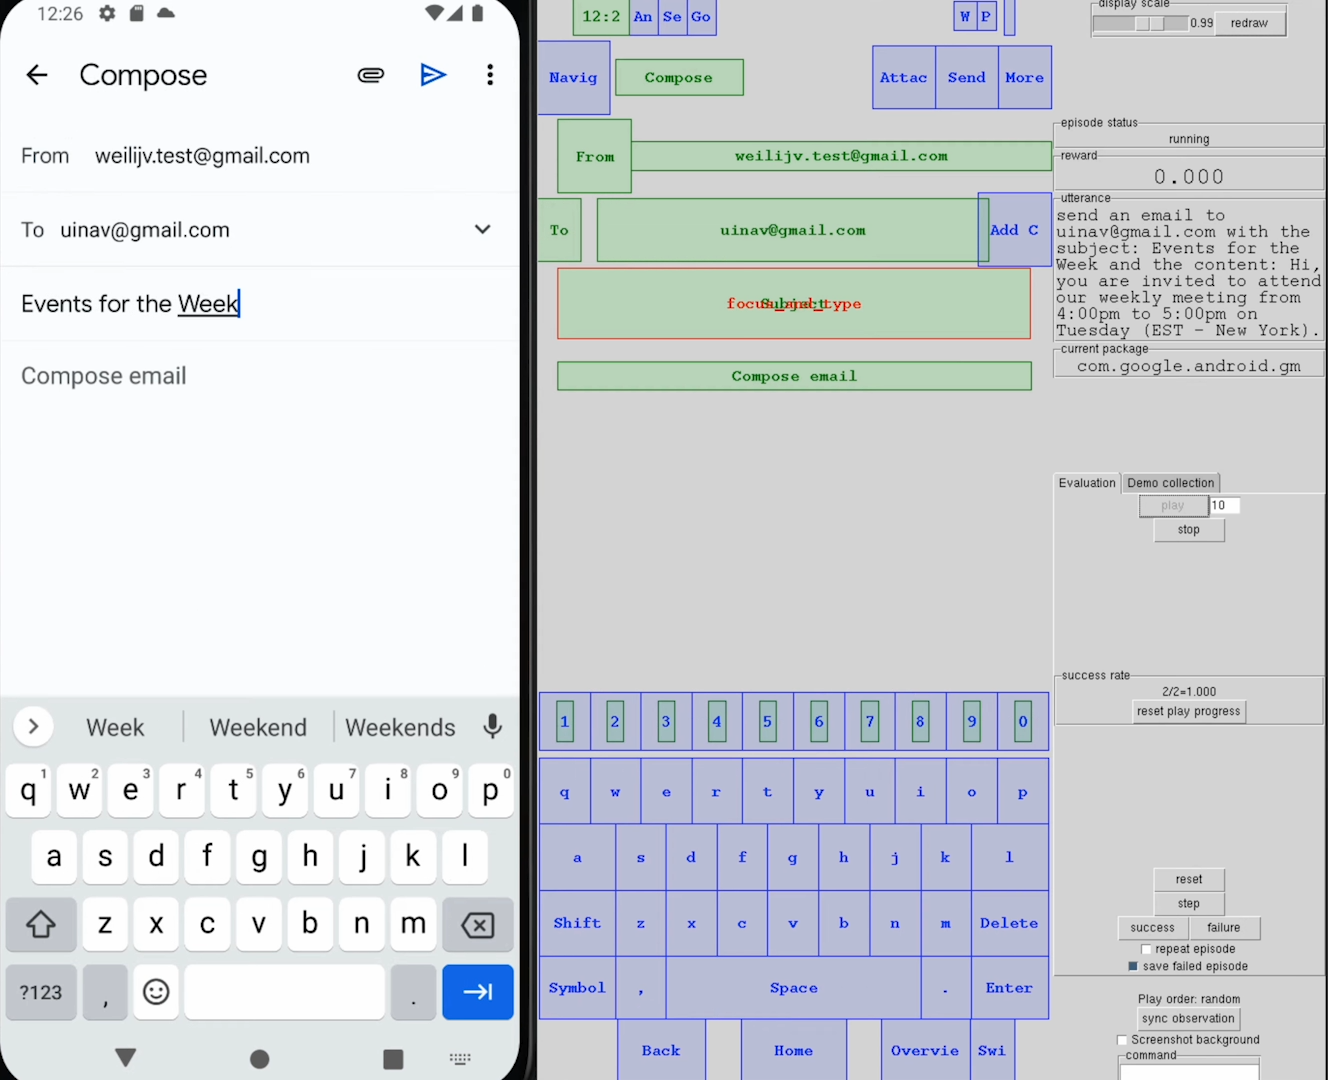
Task: Open the three-dot more options menu
Action: click(x=490, y=75)
